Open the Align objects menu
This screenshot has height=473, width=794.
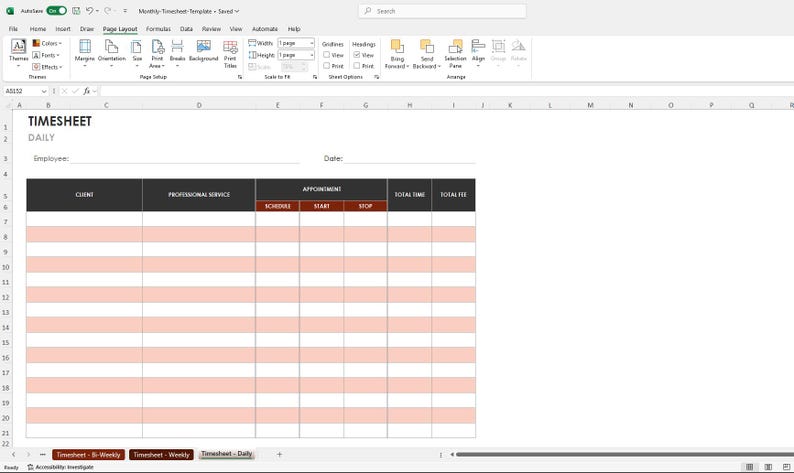(478, 53)
